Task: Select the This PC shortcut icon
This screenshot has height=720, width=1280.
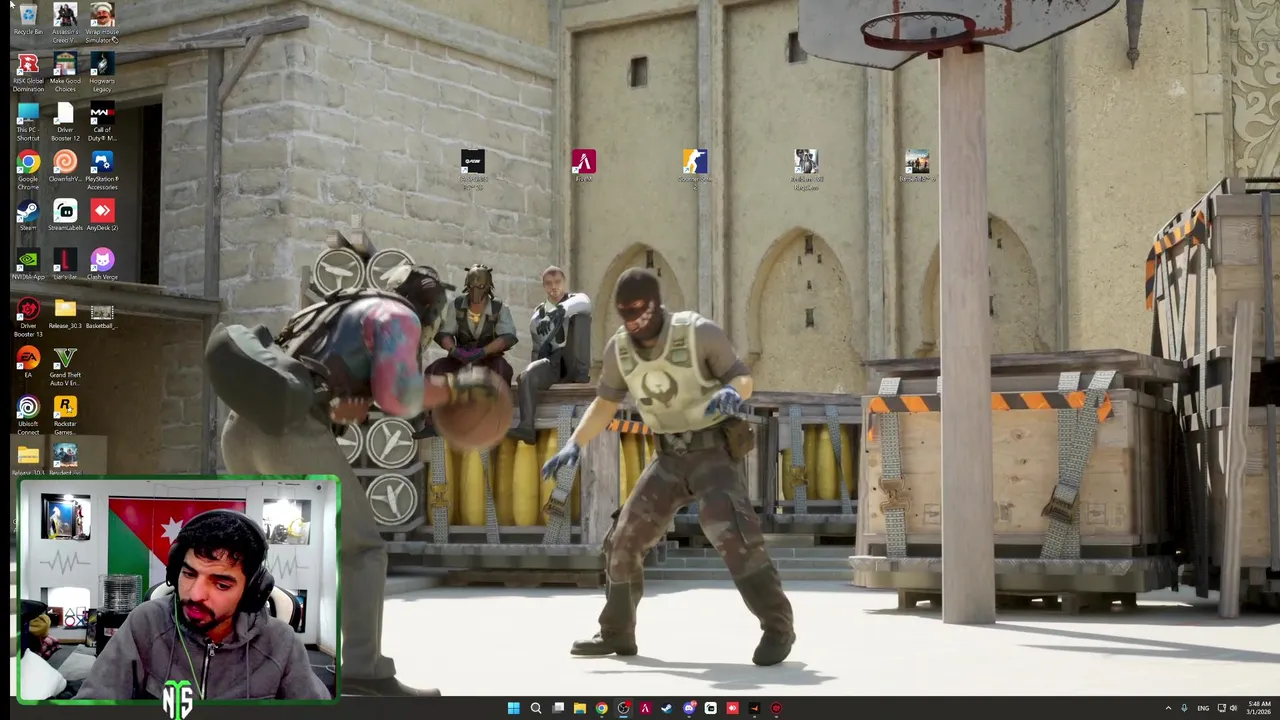Action: pyautogui.click(x=28, y=121)
